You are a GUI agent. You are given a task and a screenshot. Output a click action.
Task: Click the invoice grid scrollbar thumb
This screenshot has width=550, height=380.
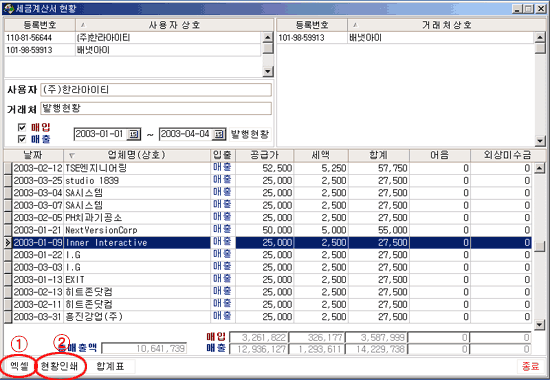point(539,246)
